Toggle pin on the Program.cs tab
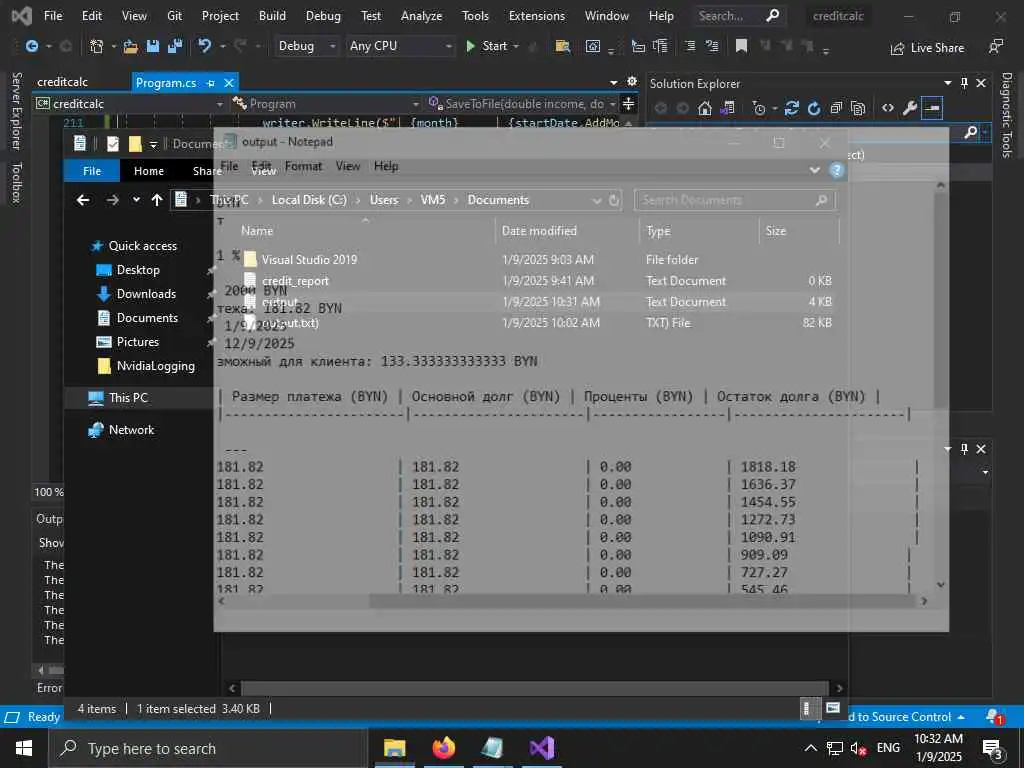1024x768 pixels. [210, 84]
